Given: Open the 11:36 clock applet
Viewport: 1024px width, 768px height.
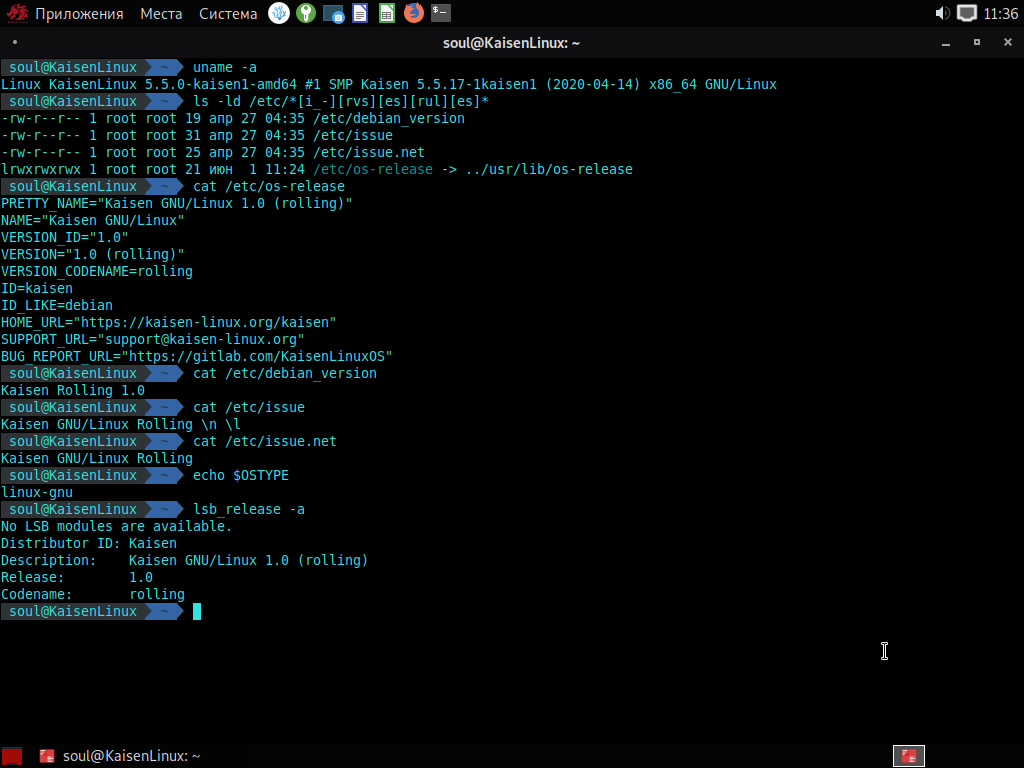Looking at the screenshot, I should [1000, 14].
